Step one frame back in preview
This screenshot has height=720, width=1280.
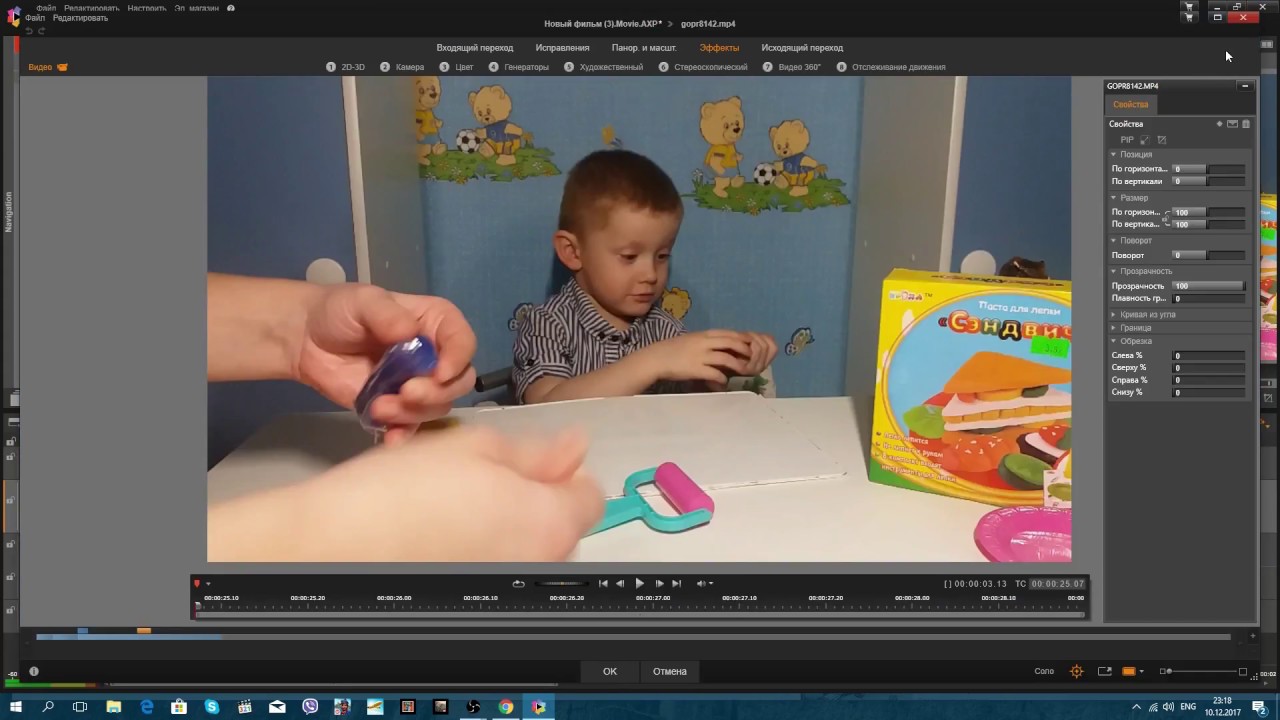click(x=620, y=583)
